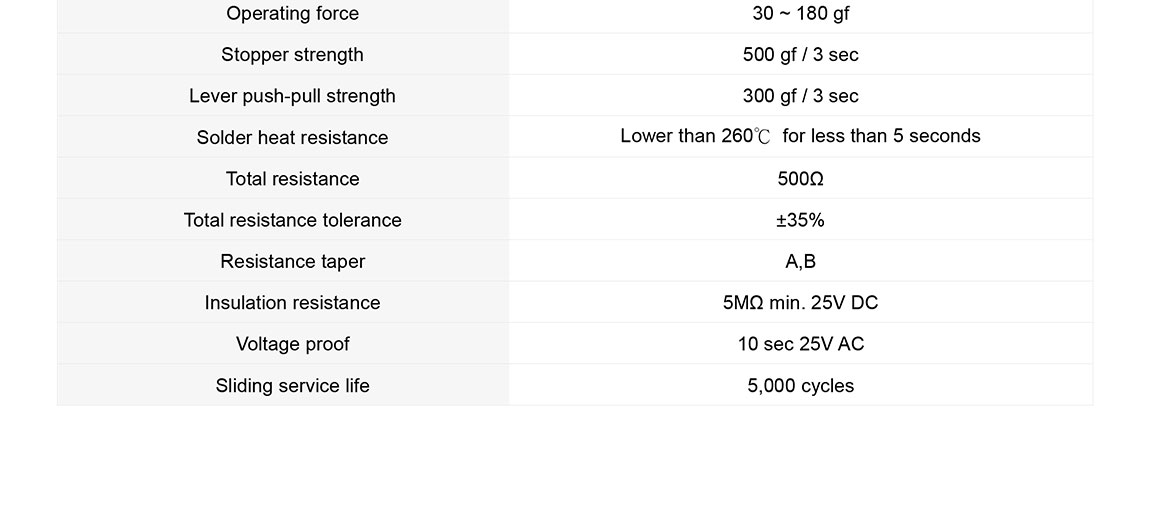Select the "300 gf / 3 sec" value

point(800,96)
